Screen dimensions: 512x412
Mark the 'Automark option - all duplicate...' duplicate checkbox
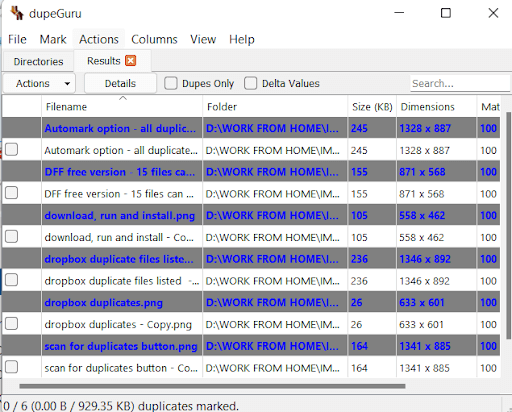pyautogui.click(x=11, y=150)
